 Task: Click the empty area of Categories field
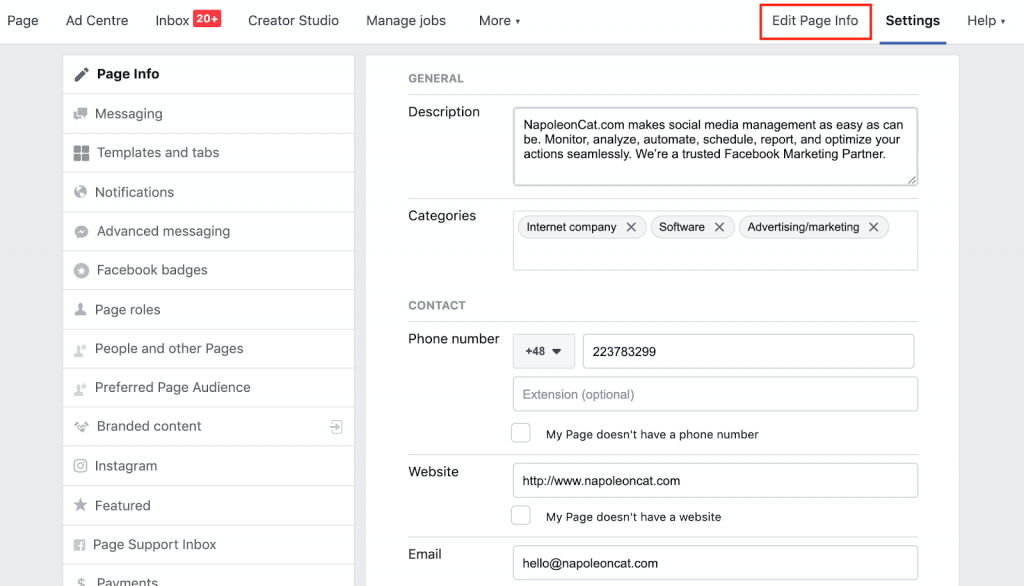click(715, 255)
